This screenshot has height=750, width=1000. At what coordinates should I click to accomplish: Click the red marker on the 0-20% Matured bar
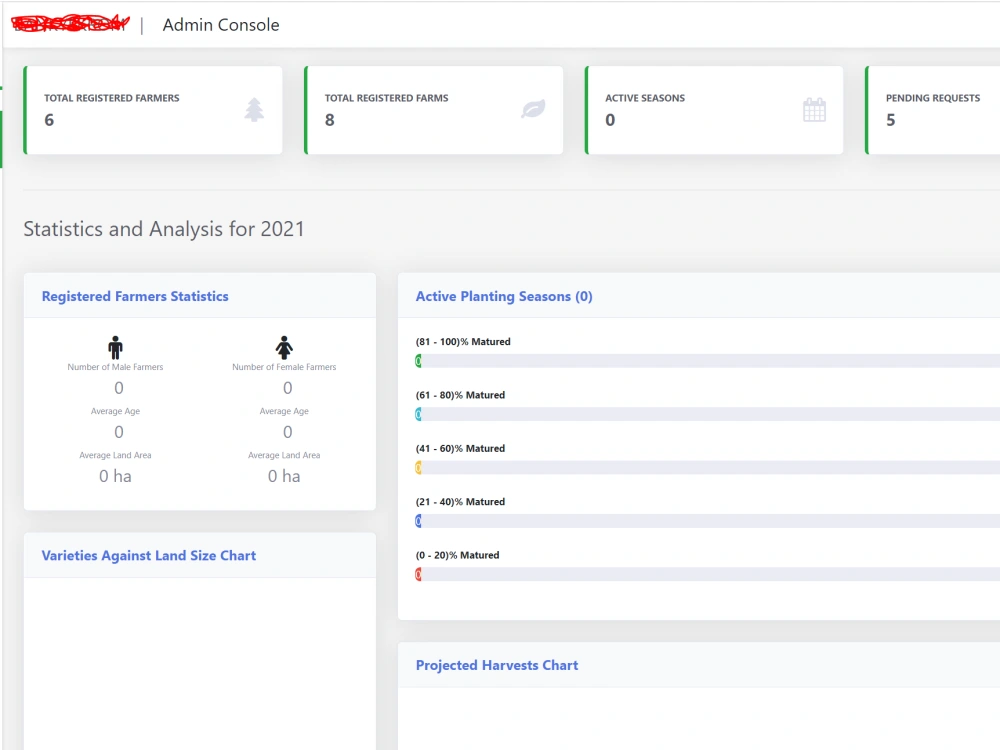(419, 574)
